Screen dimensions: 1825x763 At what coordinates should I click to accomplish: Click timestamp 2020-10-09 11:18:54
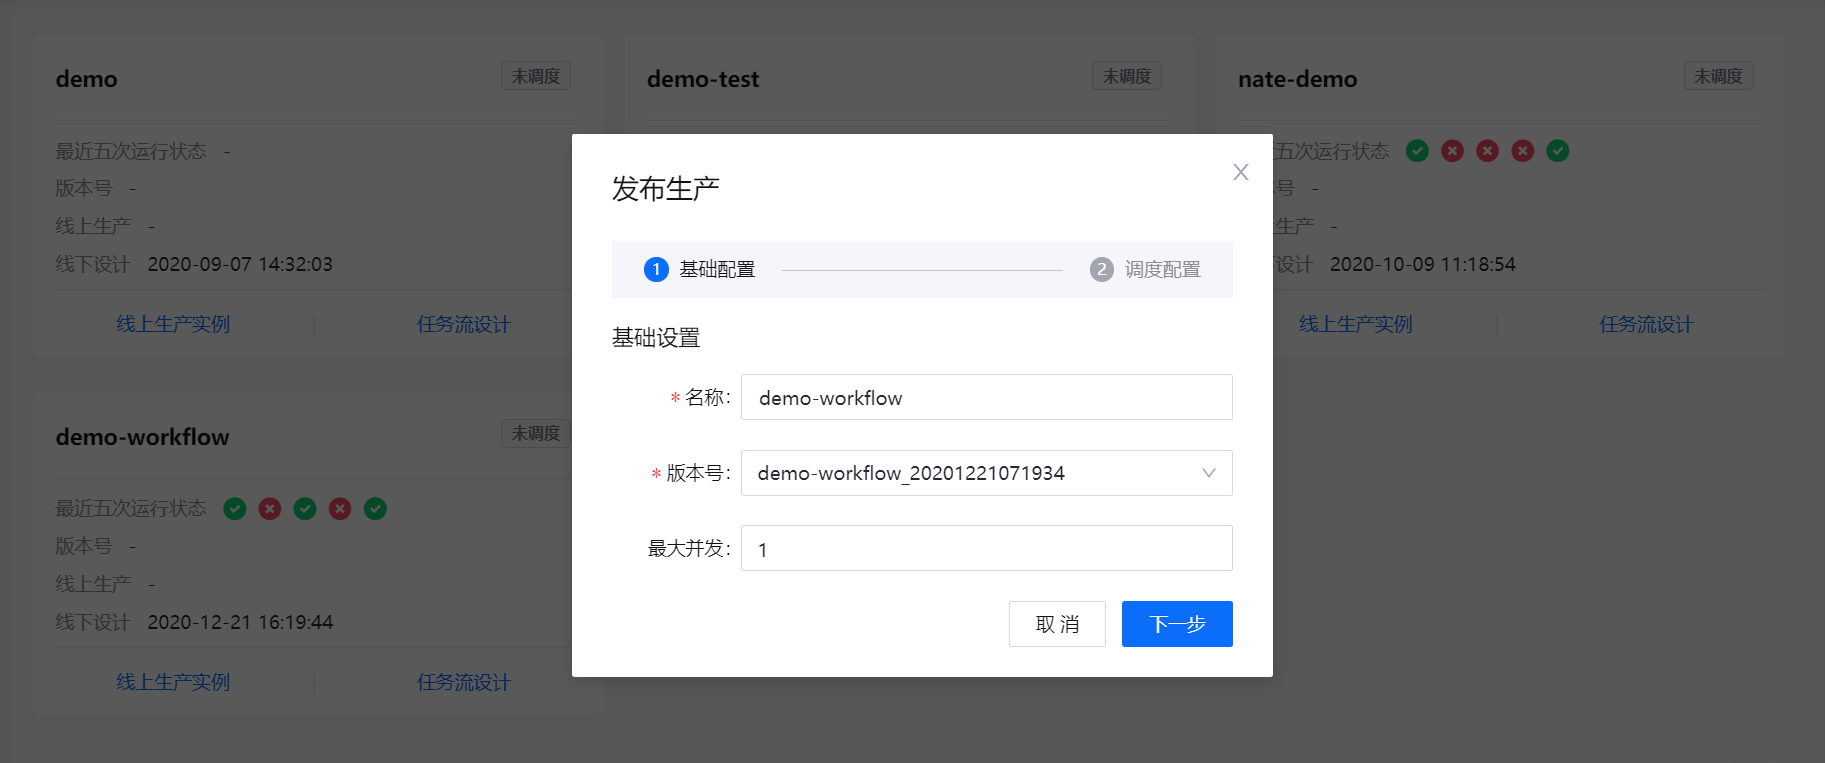point(1423,264)
